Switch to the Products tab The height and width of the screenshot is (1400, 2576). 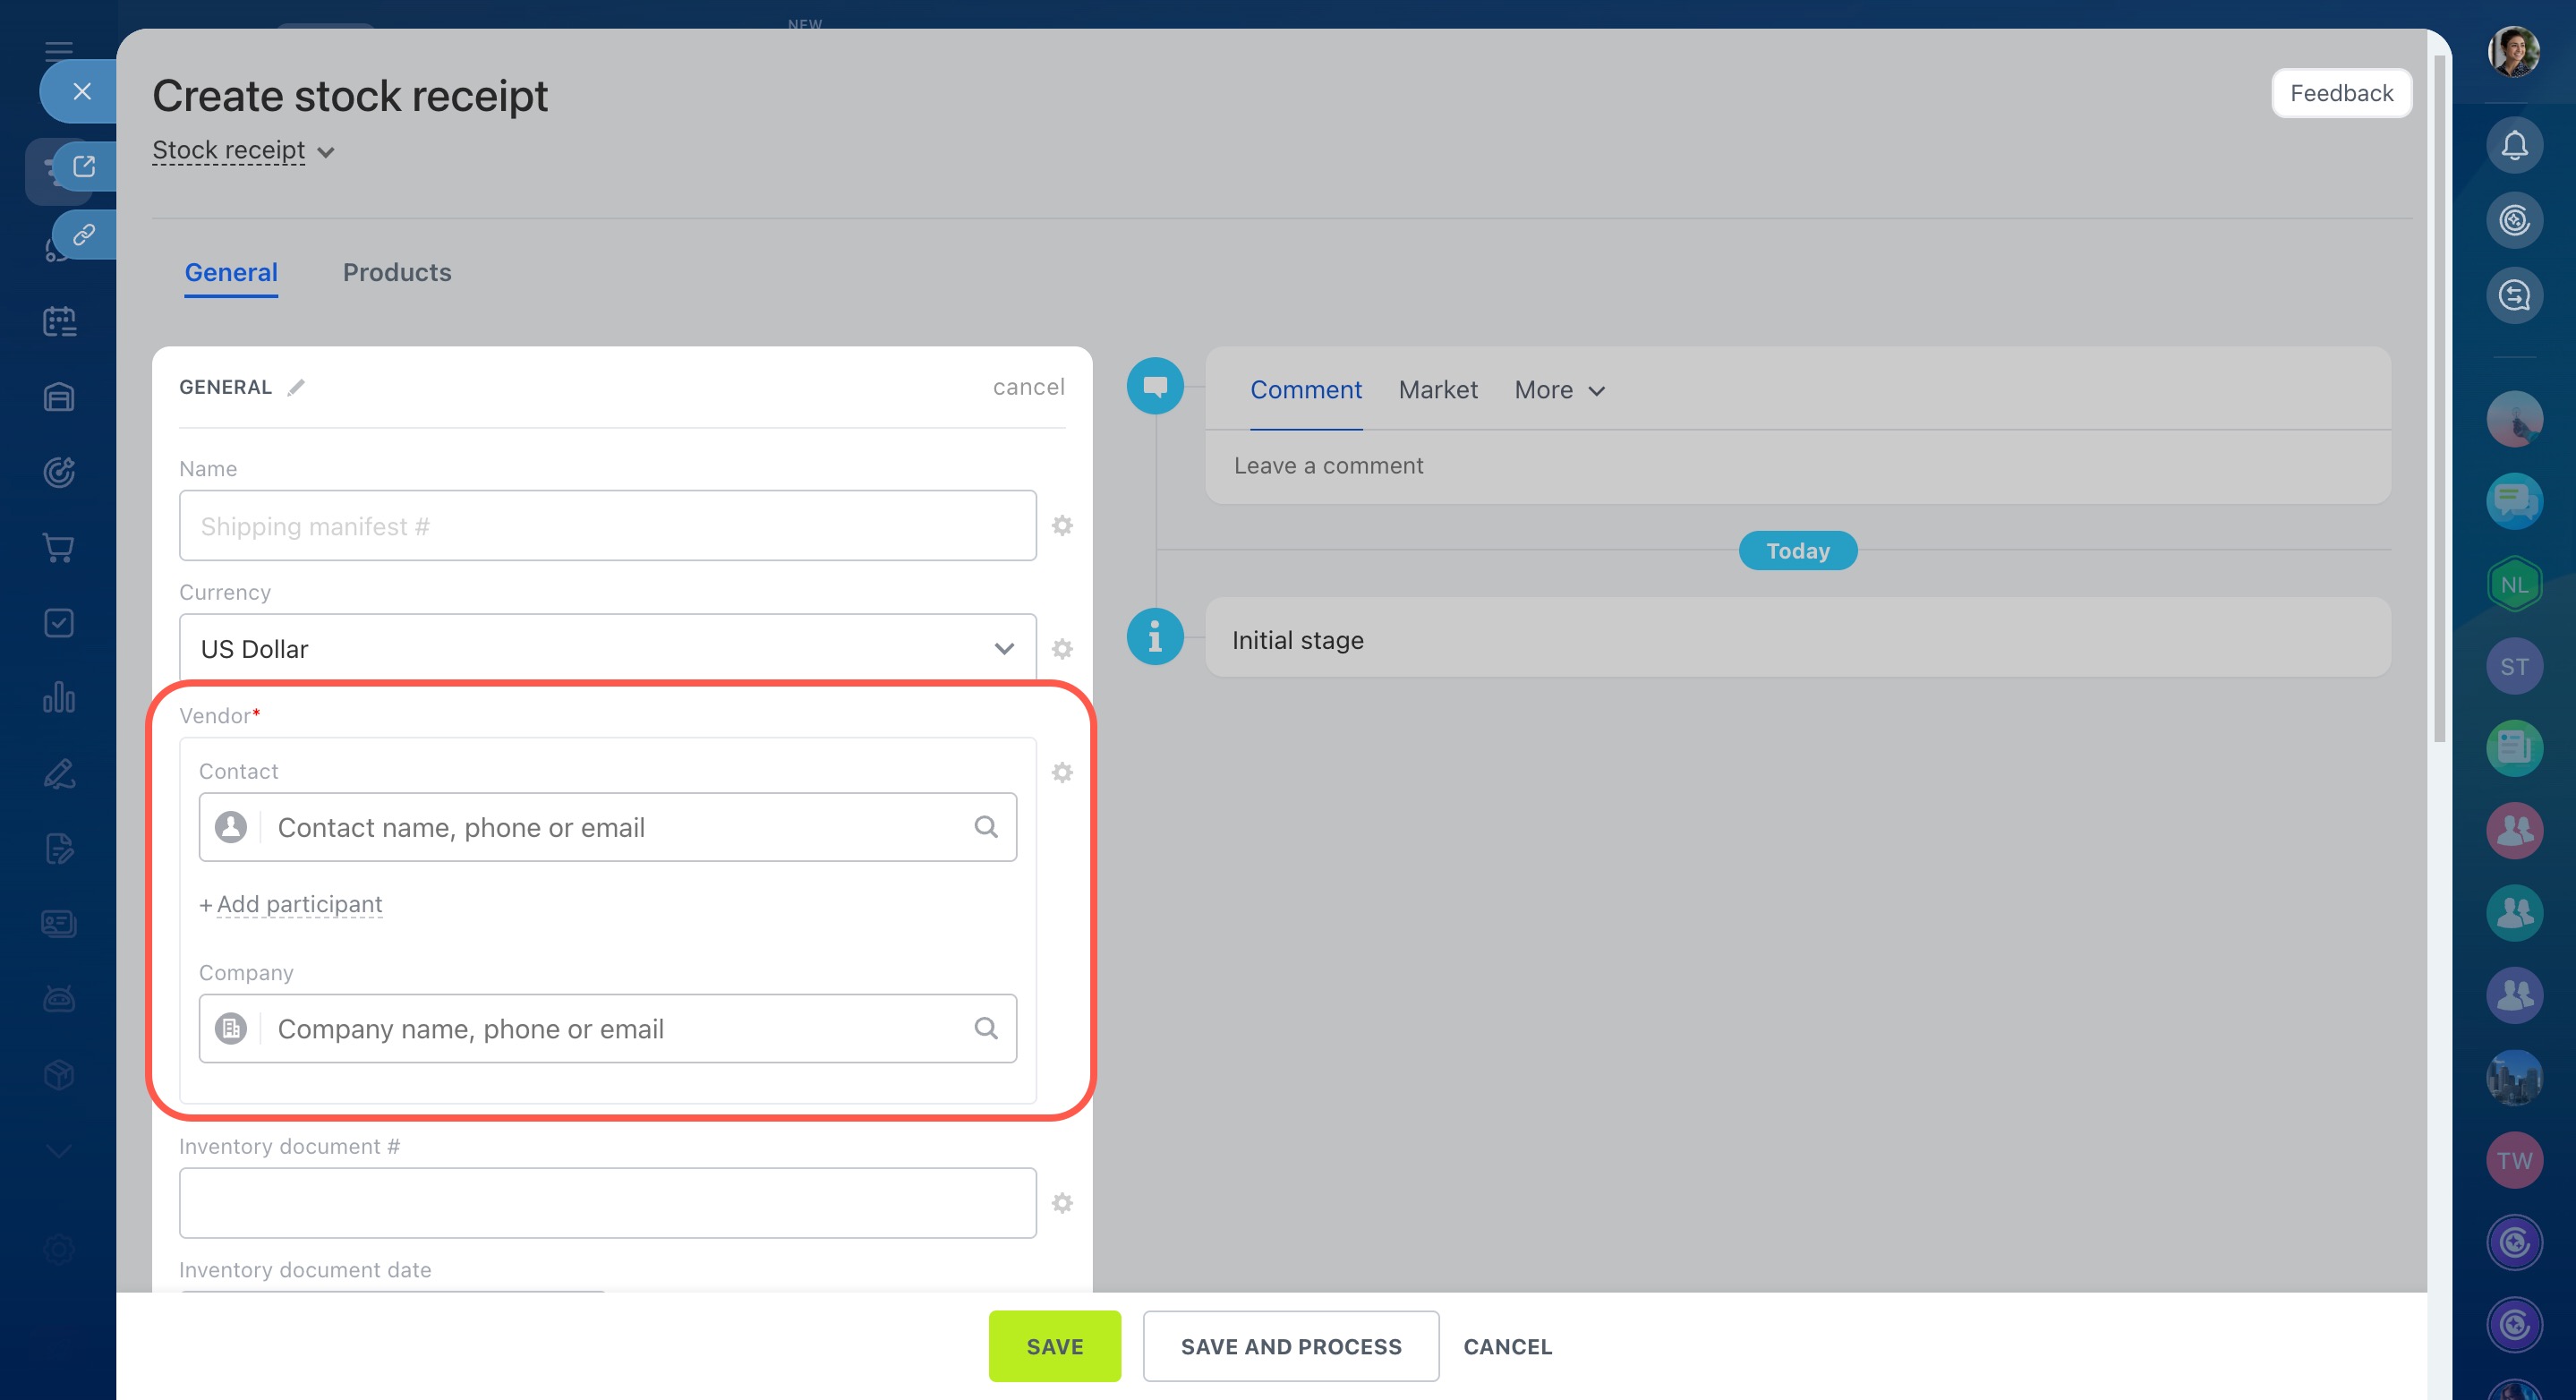(397, 272)
